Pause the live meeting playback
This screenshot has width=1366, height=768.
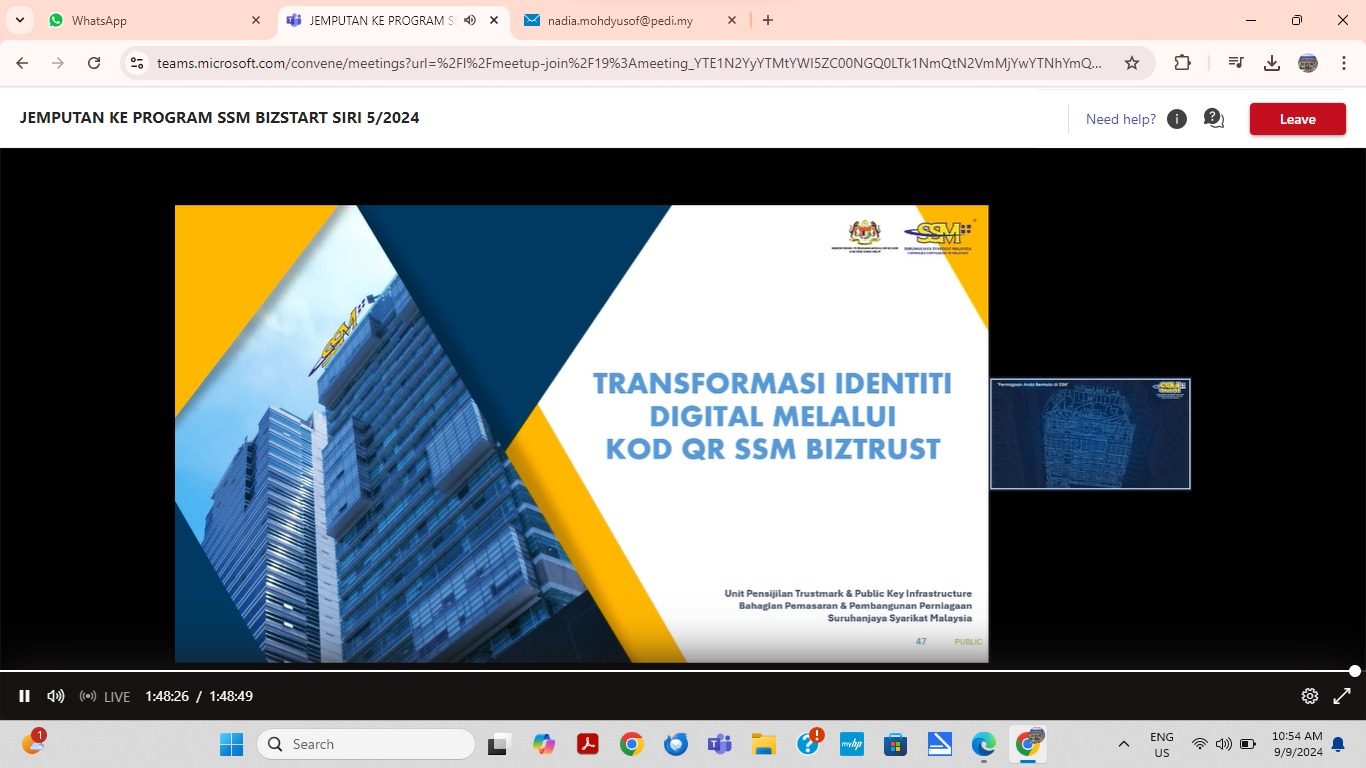[x=25, y=696]
